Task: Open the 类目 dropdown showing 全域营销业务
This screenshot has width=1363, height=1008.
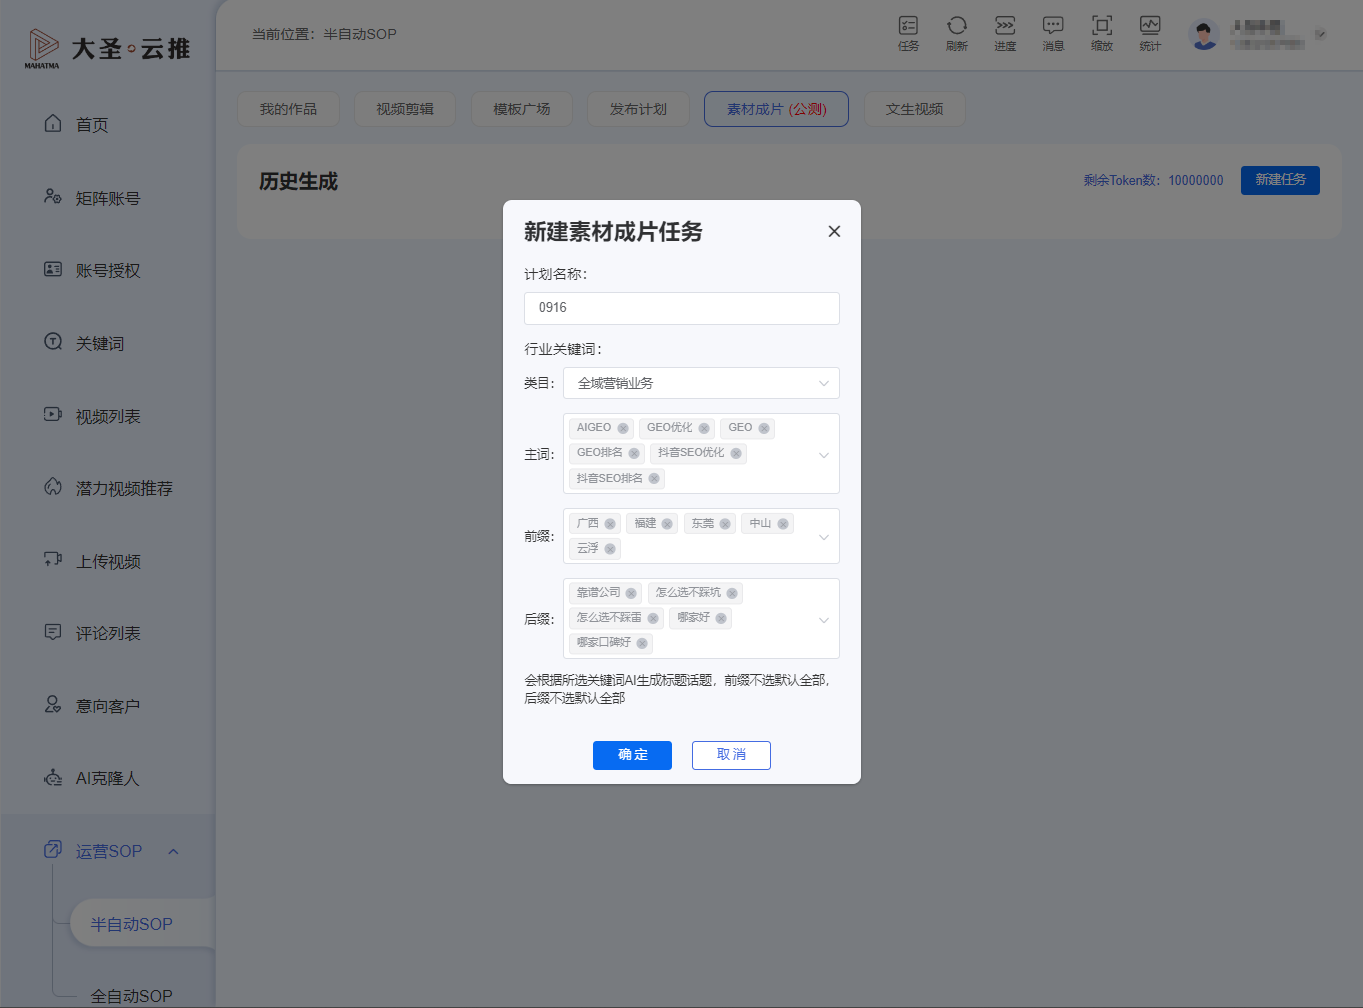Action: (701, 383)
